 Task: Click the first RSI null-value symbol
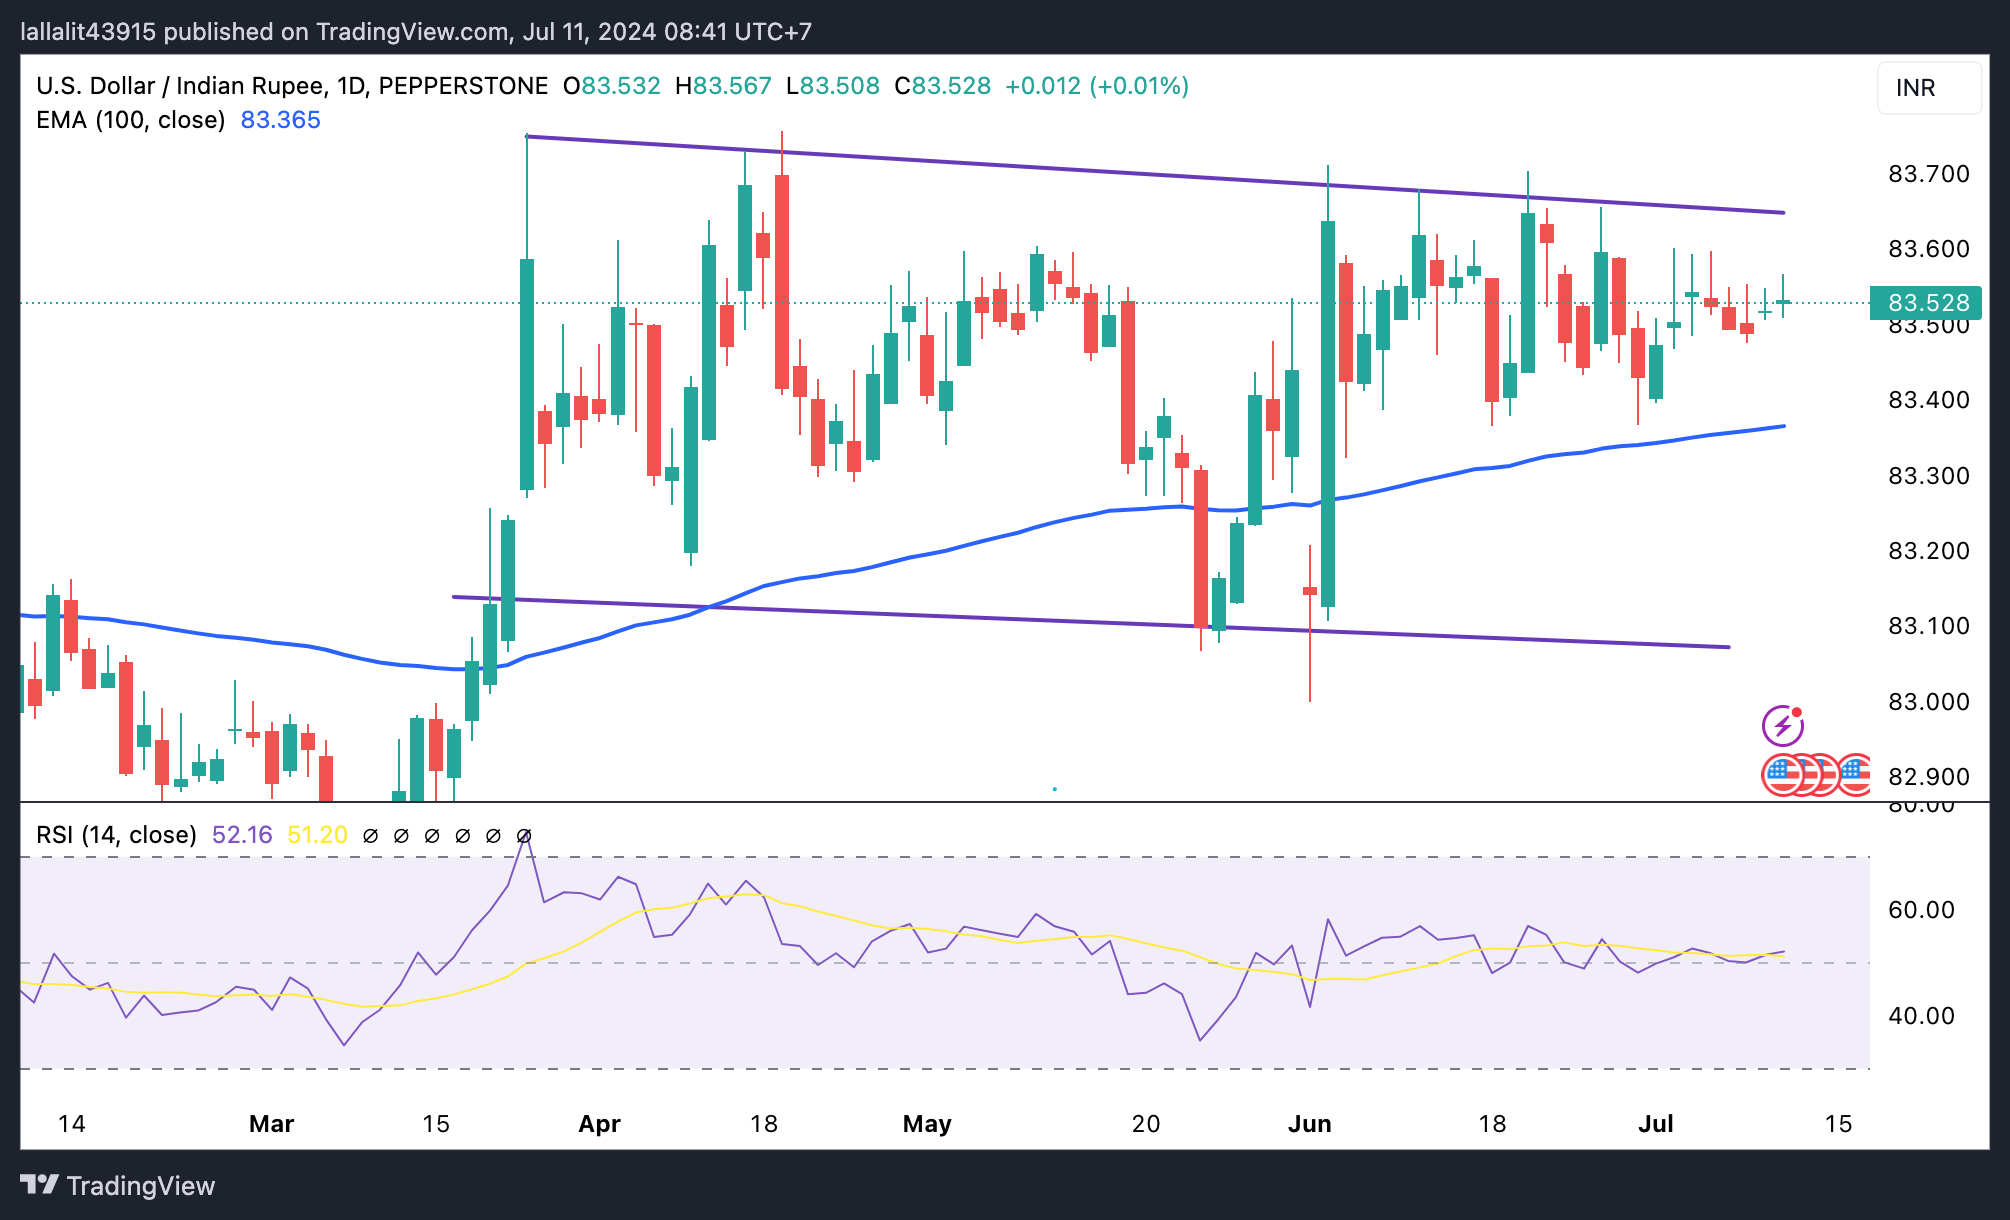pos(370,836)
